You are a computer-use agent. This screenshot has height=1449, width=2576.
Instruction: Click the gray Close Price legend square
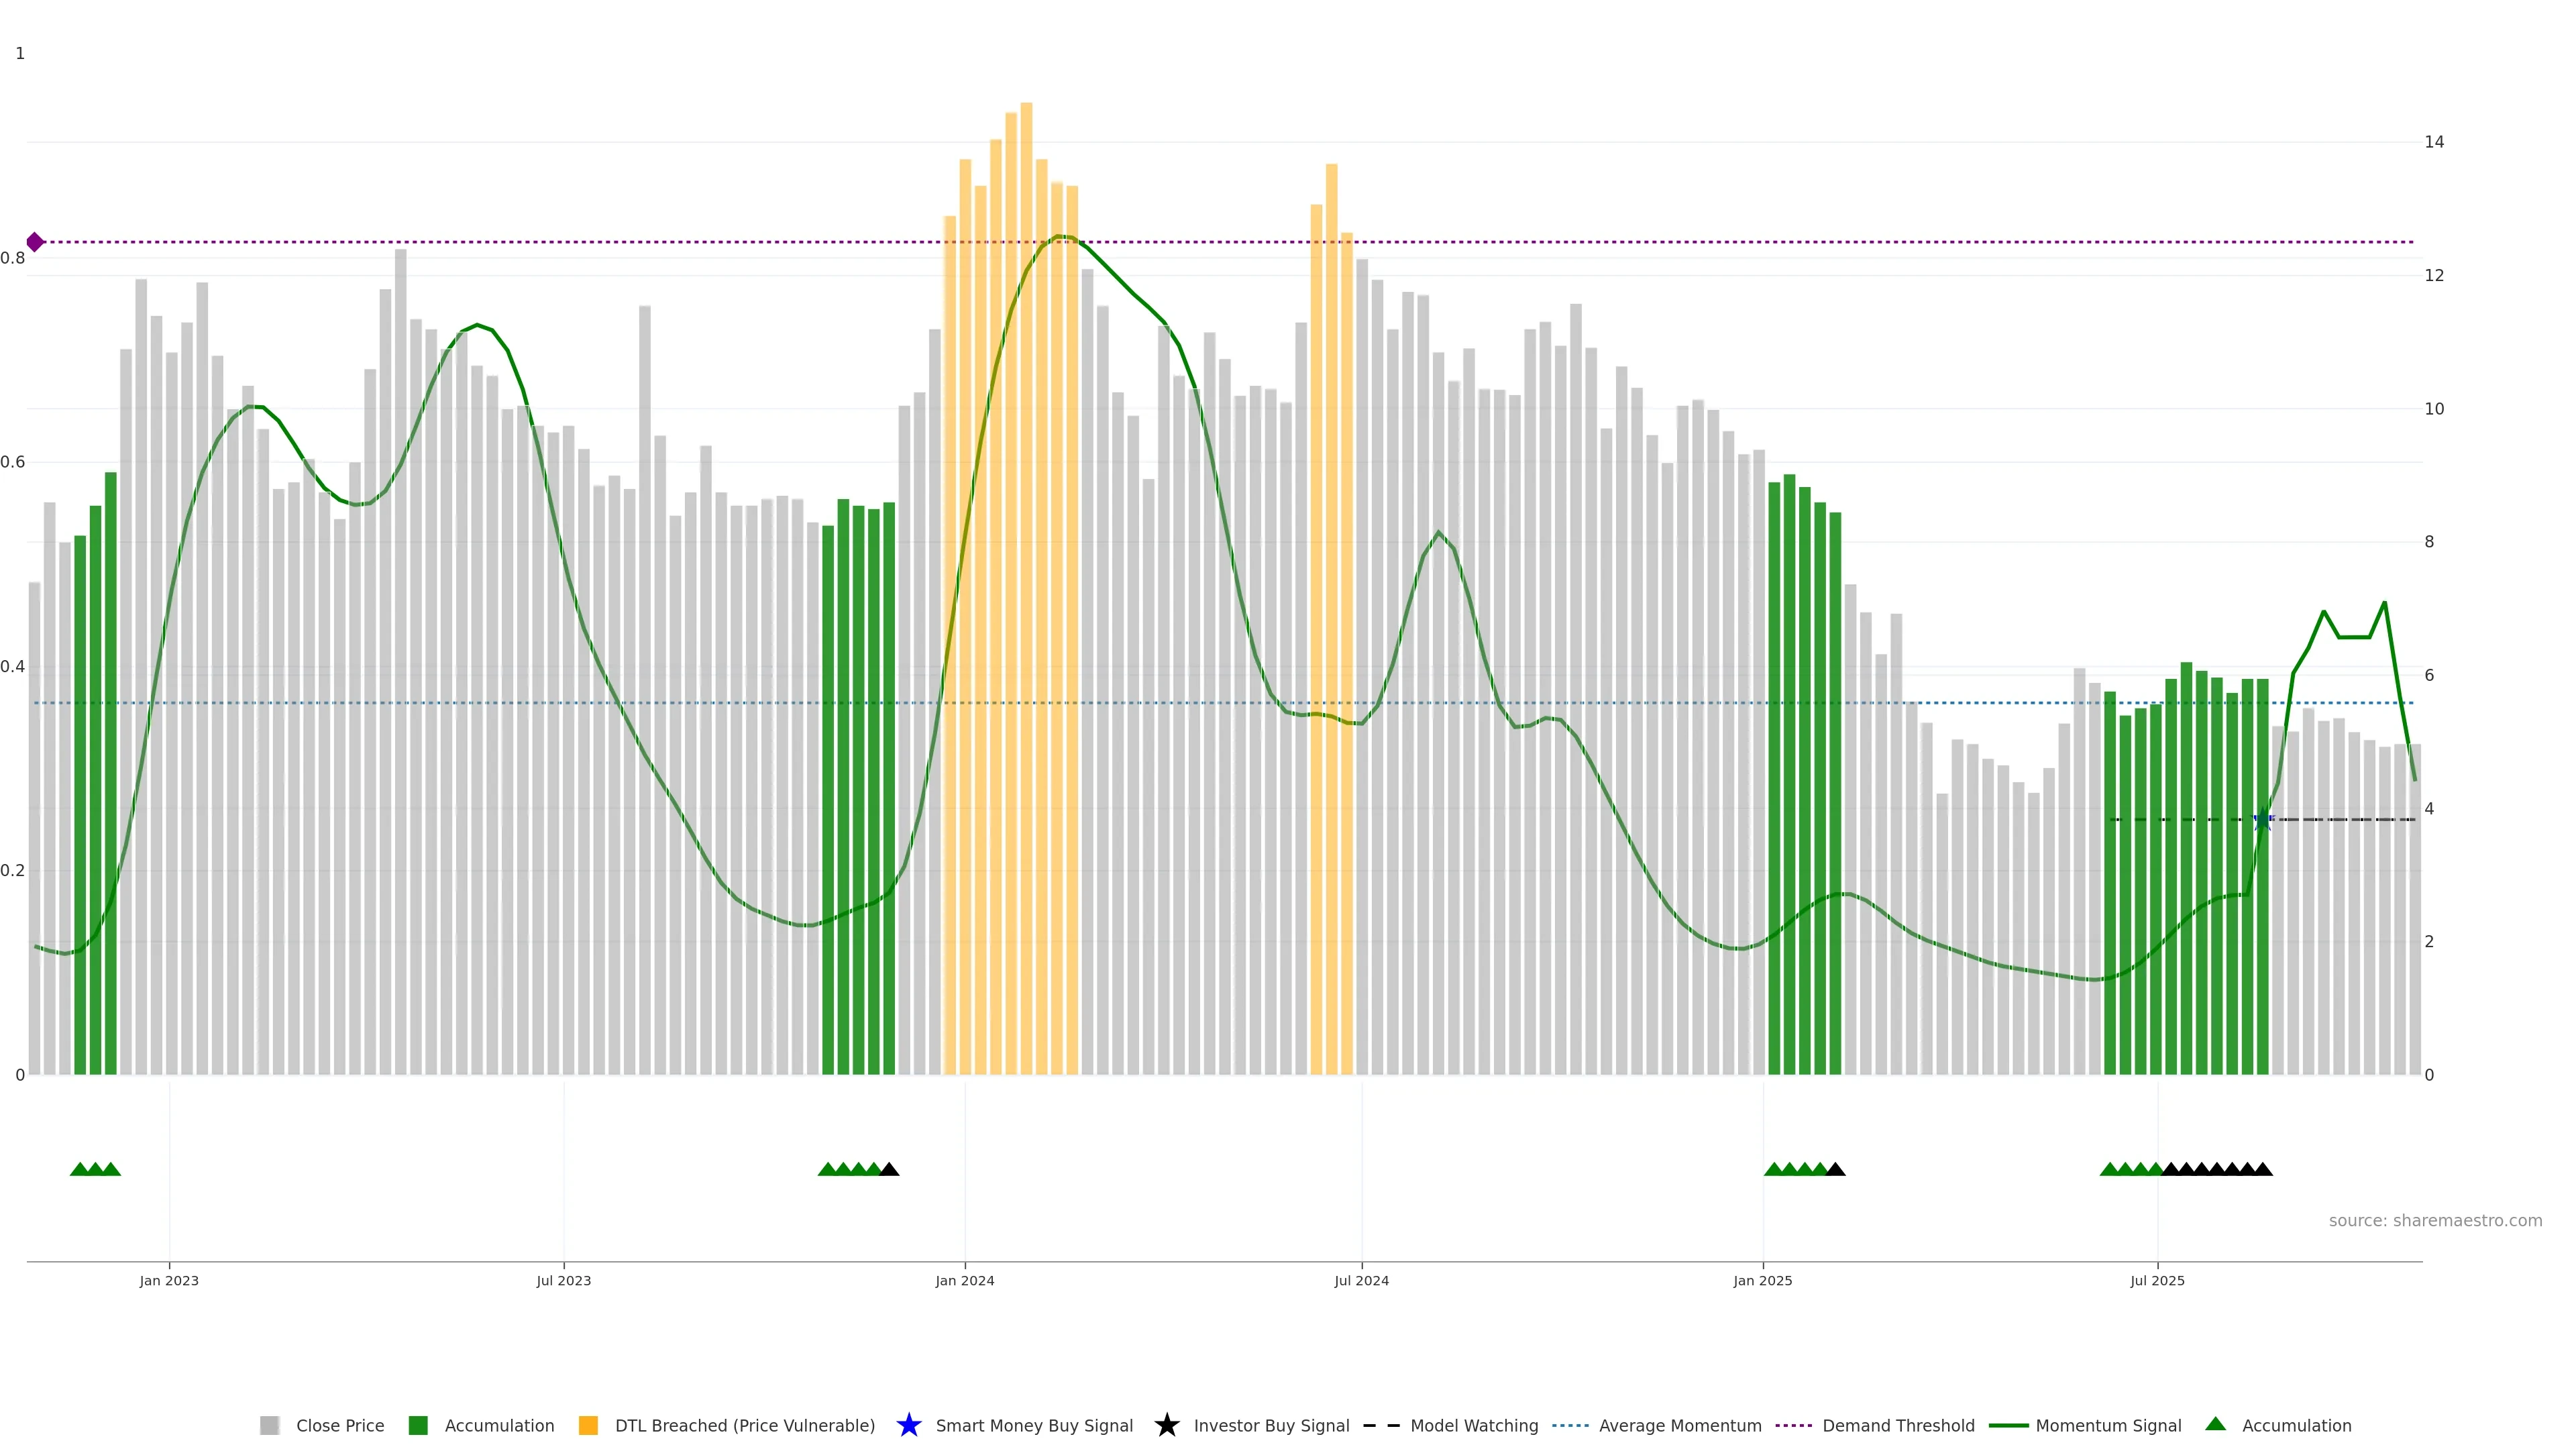point(269,1425)
